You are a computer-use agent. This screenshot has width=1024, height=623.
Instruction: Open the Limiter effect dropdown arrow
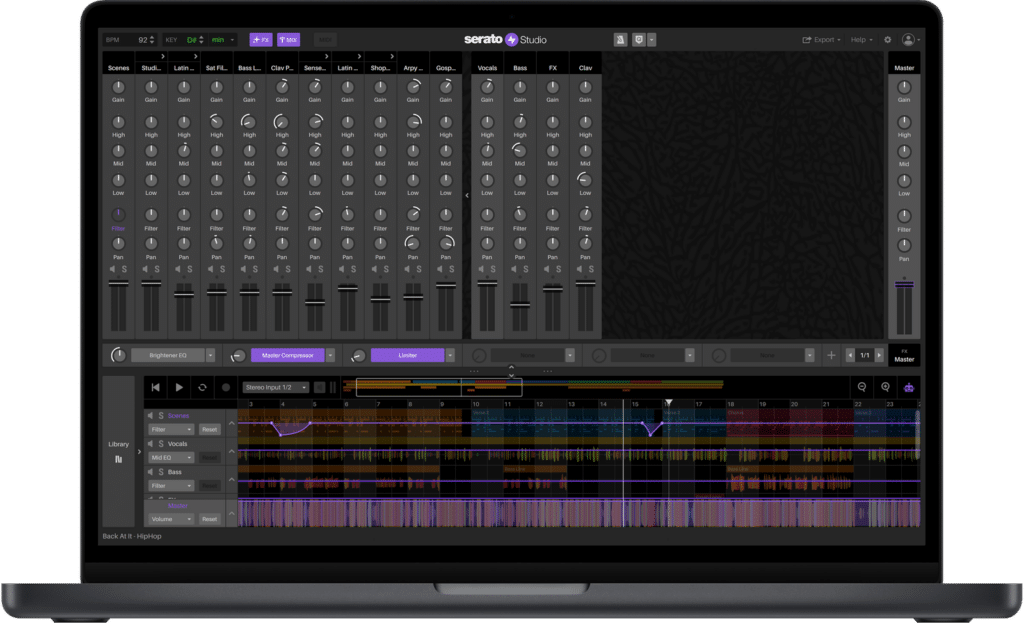coord(450,355)
